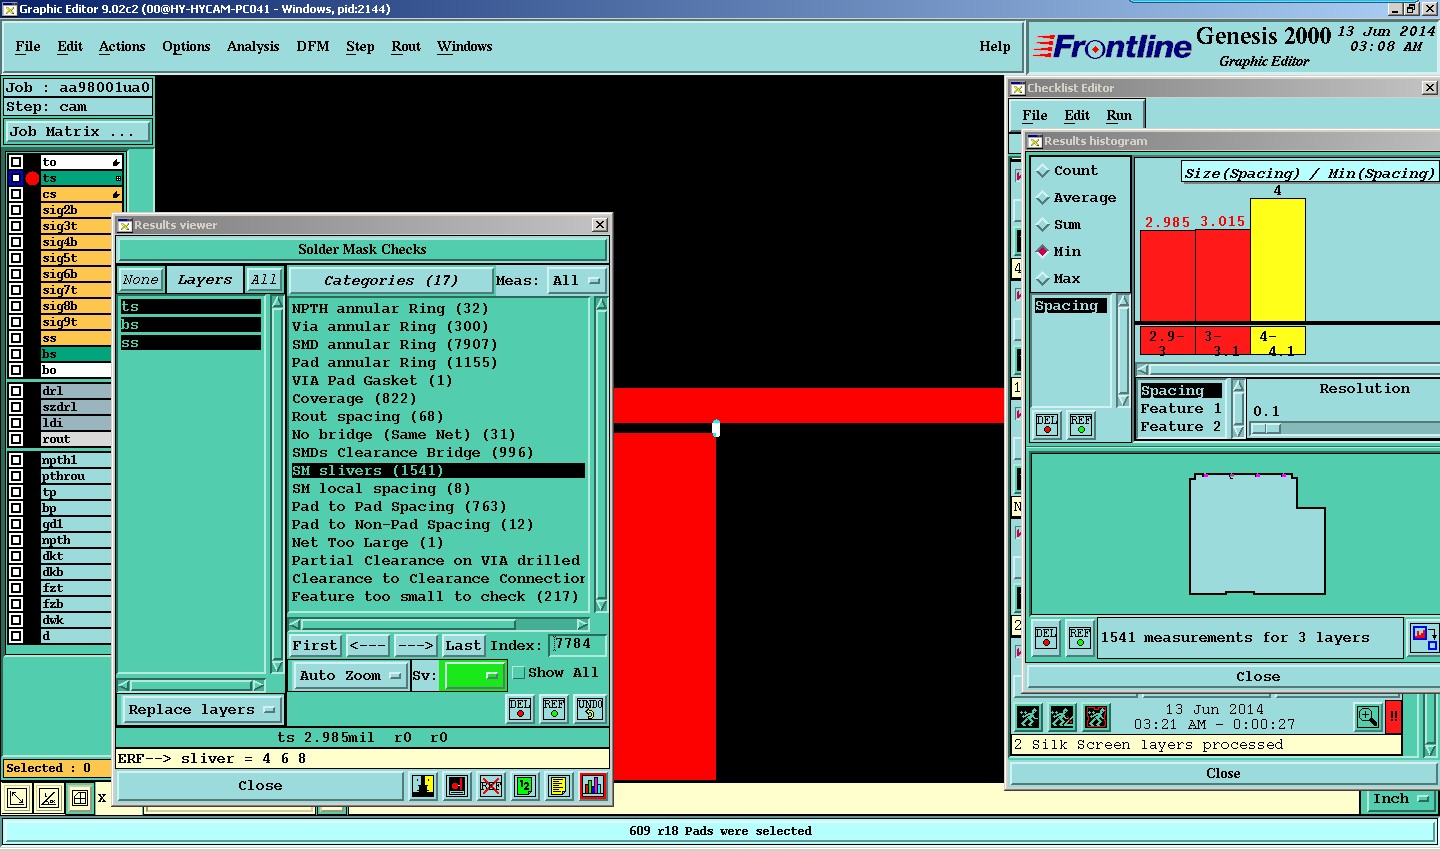Open the Rout menu
This screenshot has height=851, width=1440.
coord(406,47)
